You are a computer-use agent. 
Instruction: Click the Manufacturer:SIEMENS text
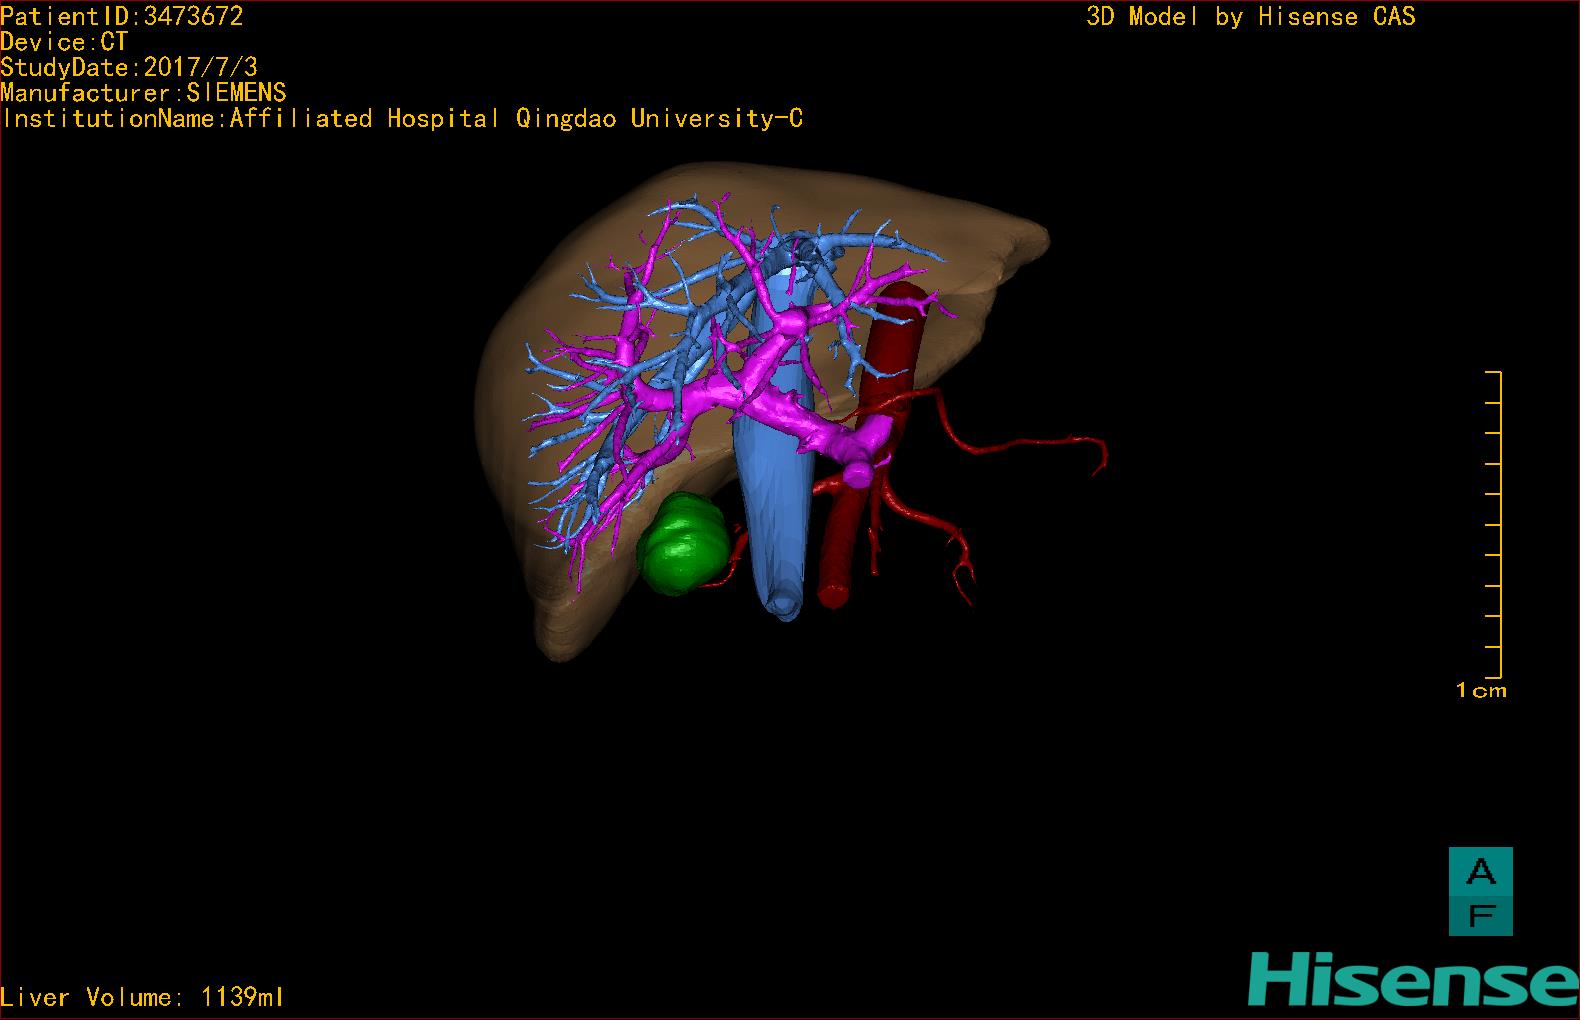coord(143,93)
